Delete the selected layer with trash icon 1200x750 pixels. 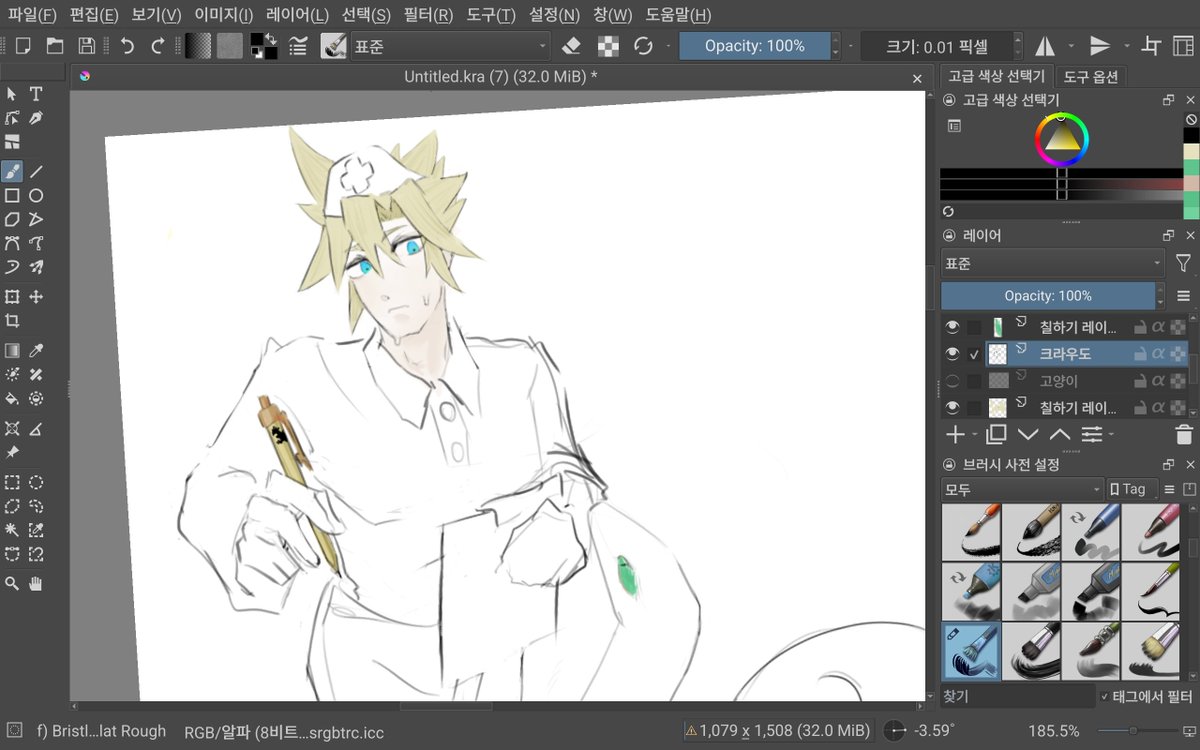(1183, 434)
